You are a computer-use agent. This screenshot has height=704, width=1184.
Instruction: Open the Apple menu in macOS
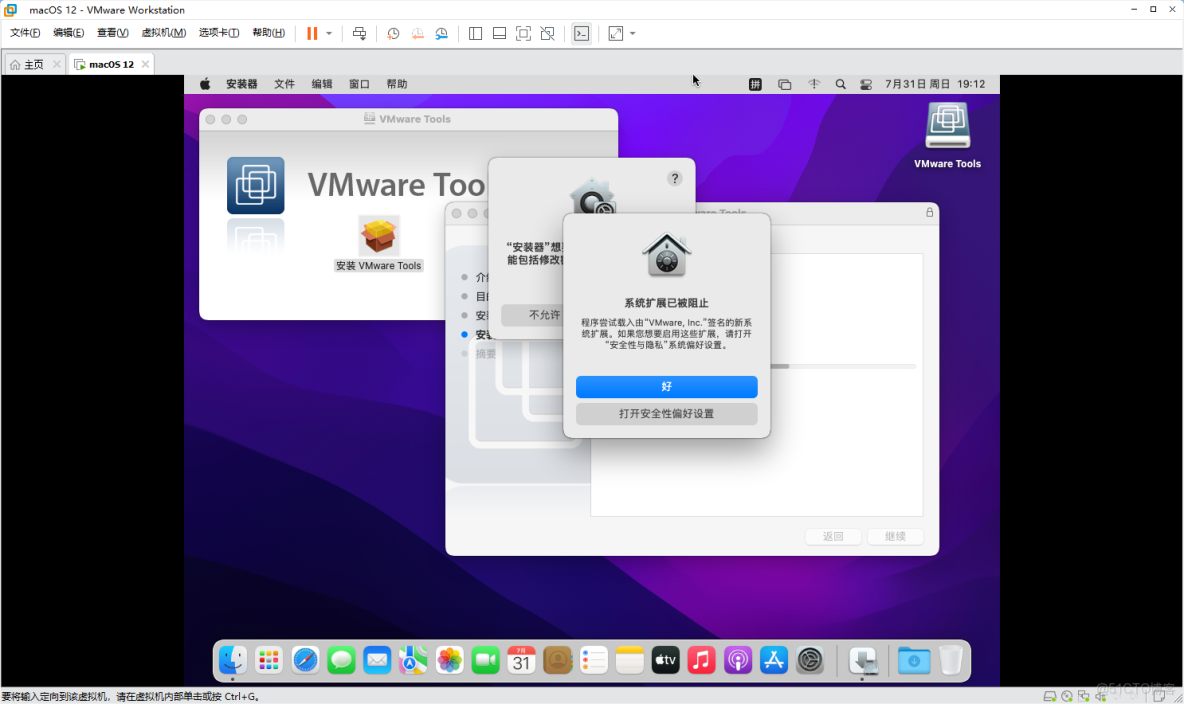205,84
